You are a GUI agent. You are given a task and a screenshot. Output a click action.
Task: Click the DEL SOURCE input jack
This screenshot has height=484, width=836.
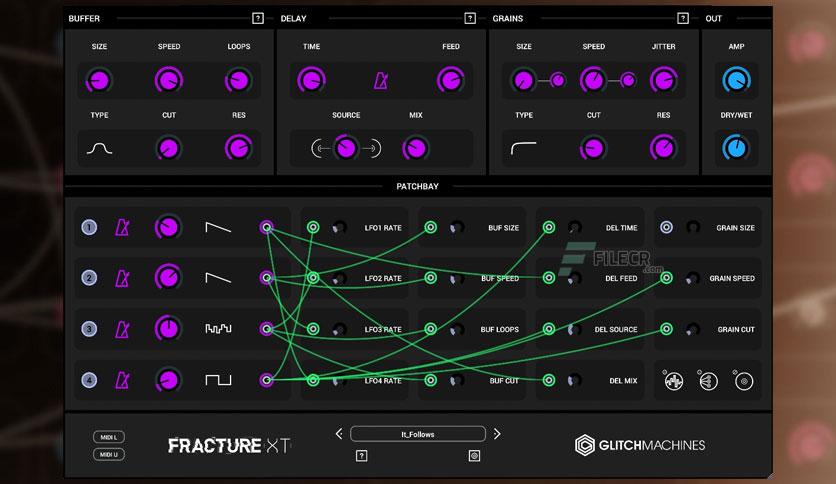(549, 329)
